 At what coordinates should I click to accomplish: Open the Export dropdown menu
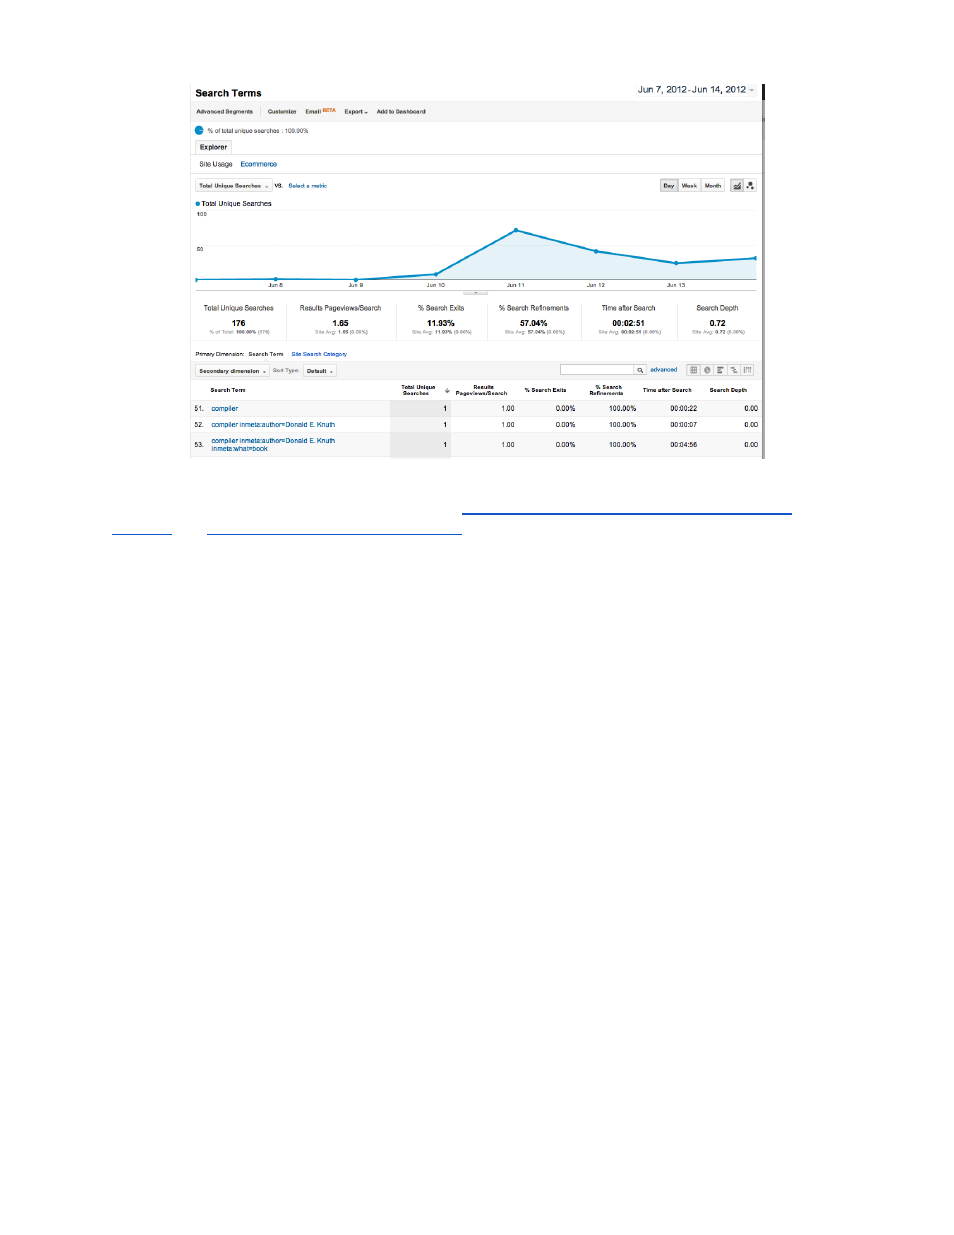[356, 112]
